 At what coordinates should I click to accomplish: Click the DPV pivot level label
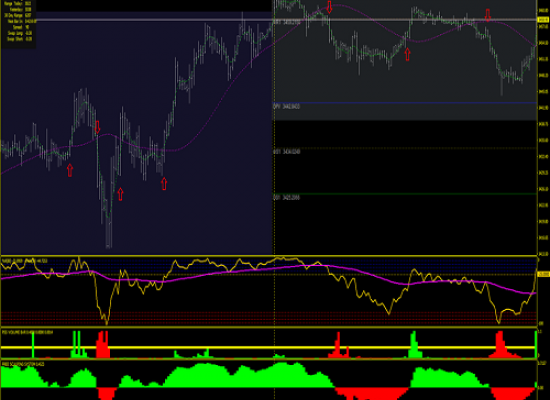pos(287,106)
